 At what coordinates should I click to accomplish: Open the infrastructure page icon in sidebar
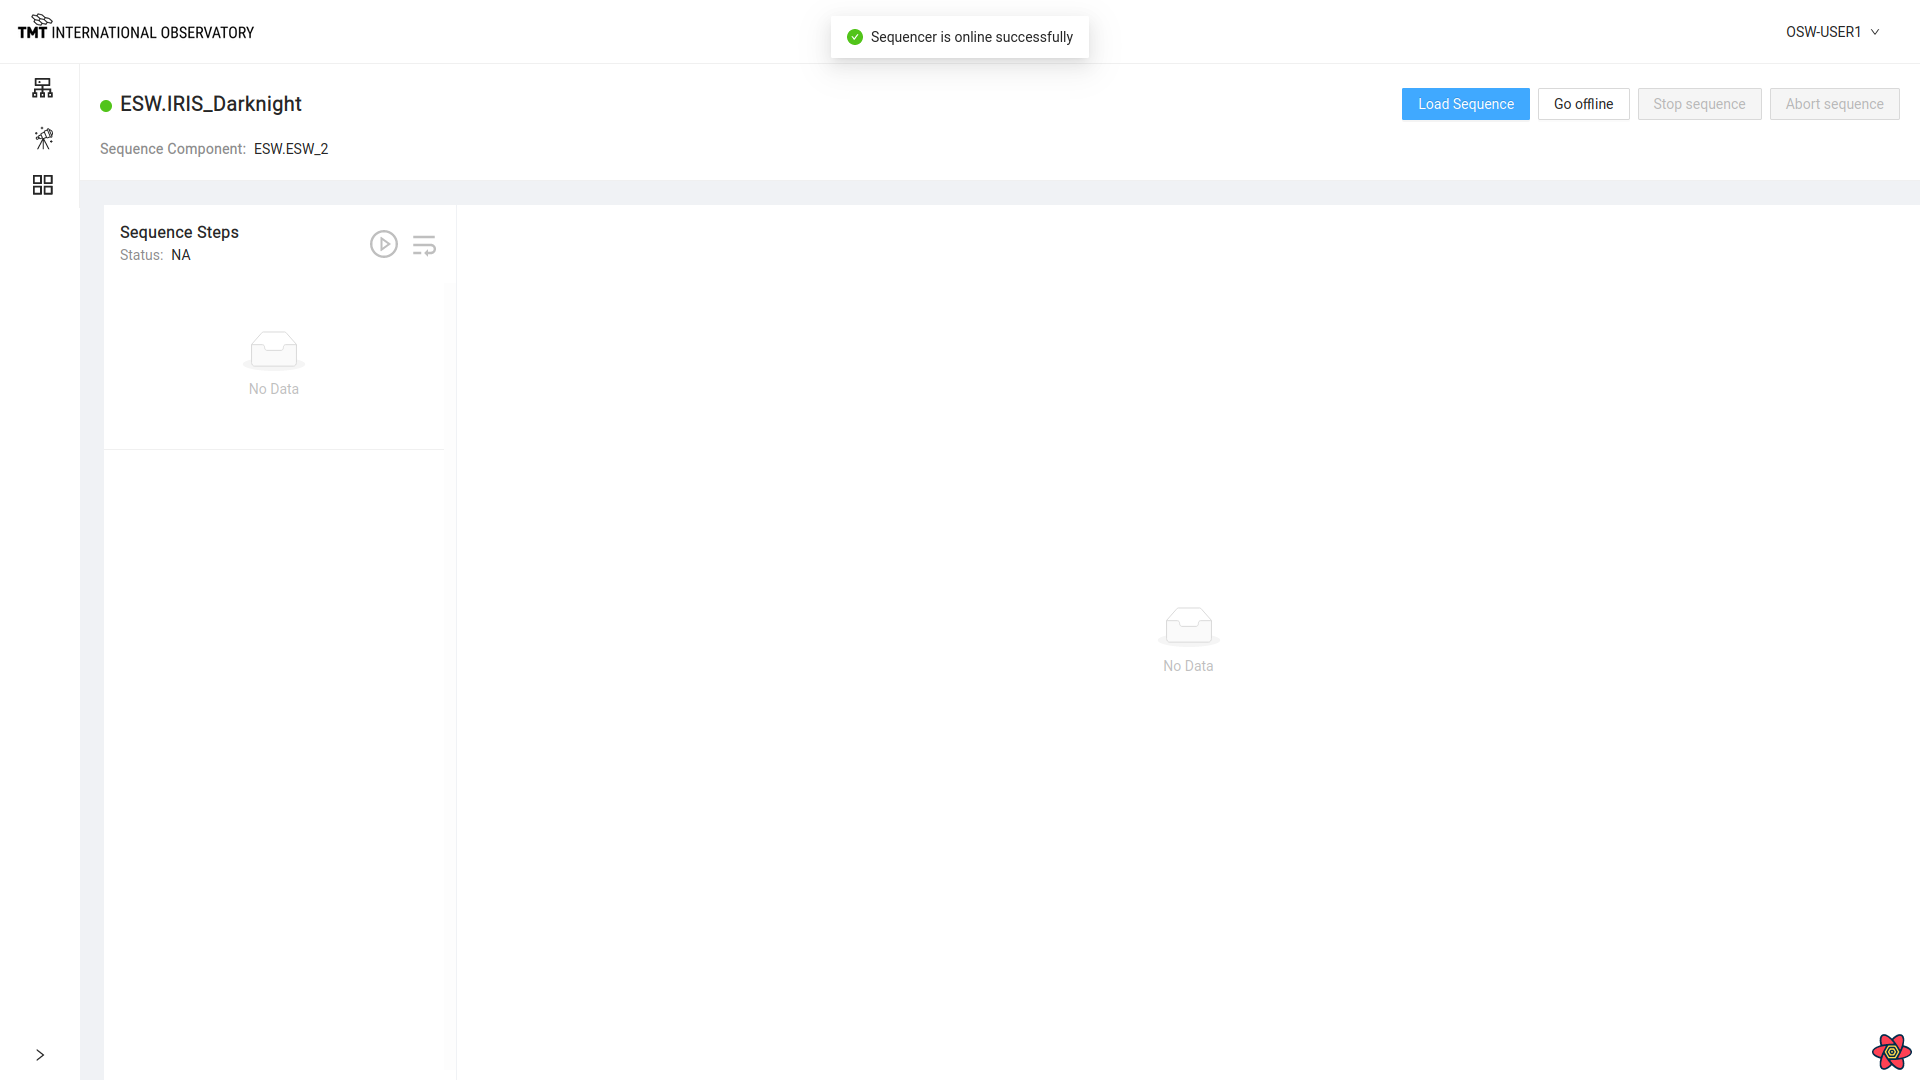pos(42,88)
